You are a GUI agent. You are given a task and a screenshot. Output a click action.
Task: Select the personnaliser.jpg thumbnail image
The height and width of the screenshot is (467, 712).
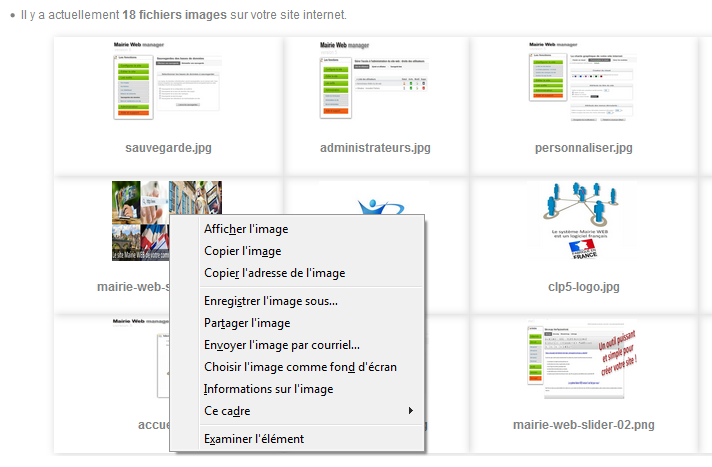[x=584, y=82]
